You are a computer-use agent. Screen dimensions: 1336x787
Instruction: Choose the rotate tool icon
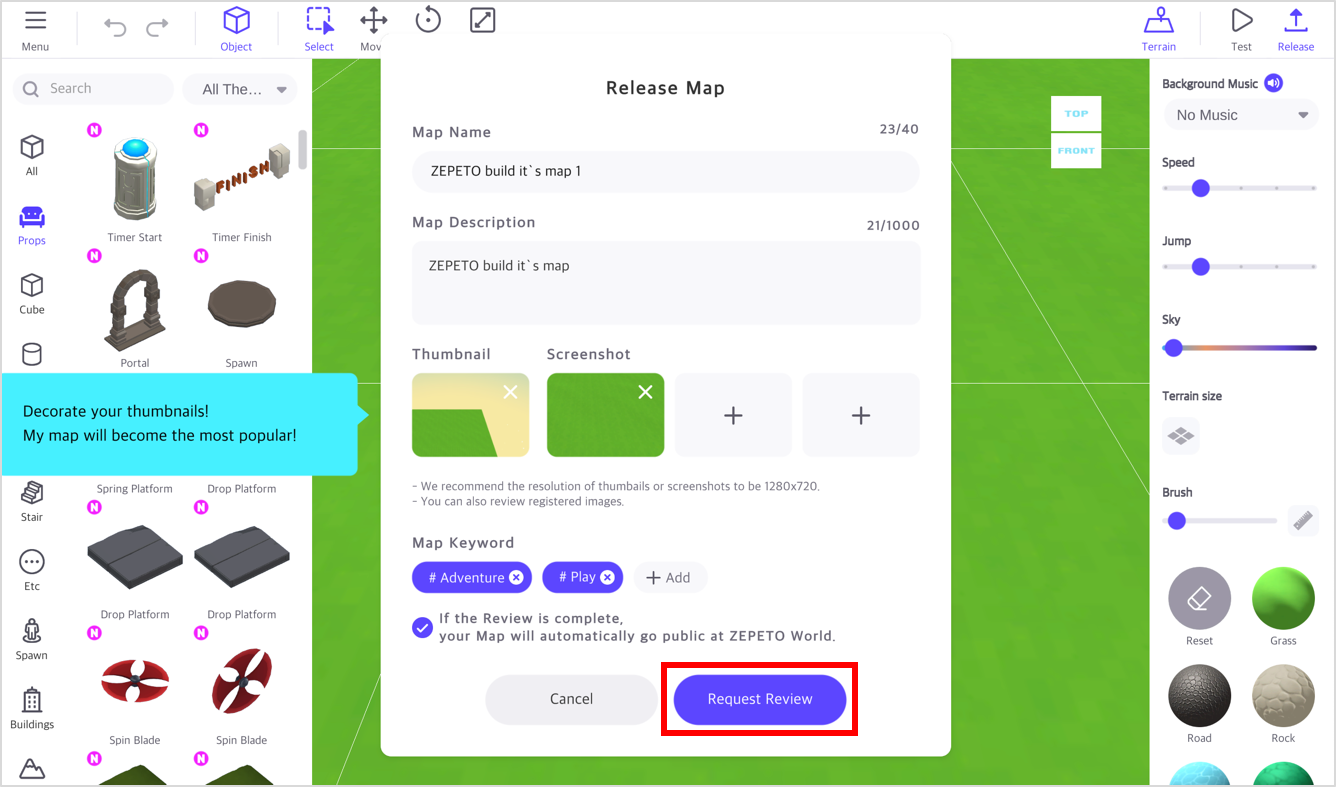[428, 20]
